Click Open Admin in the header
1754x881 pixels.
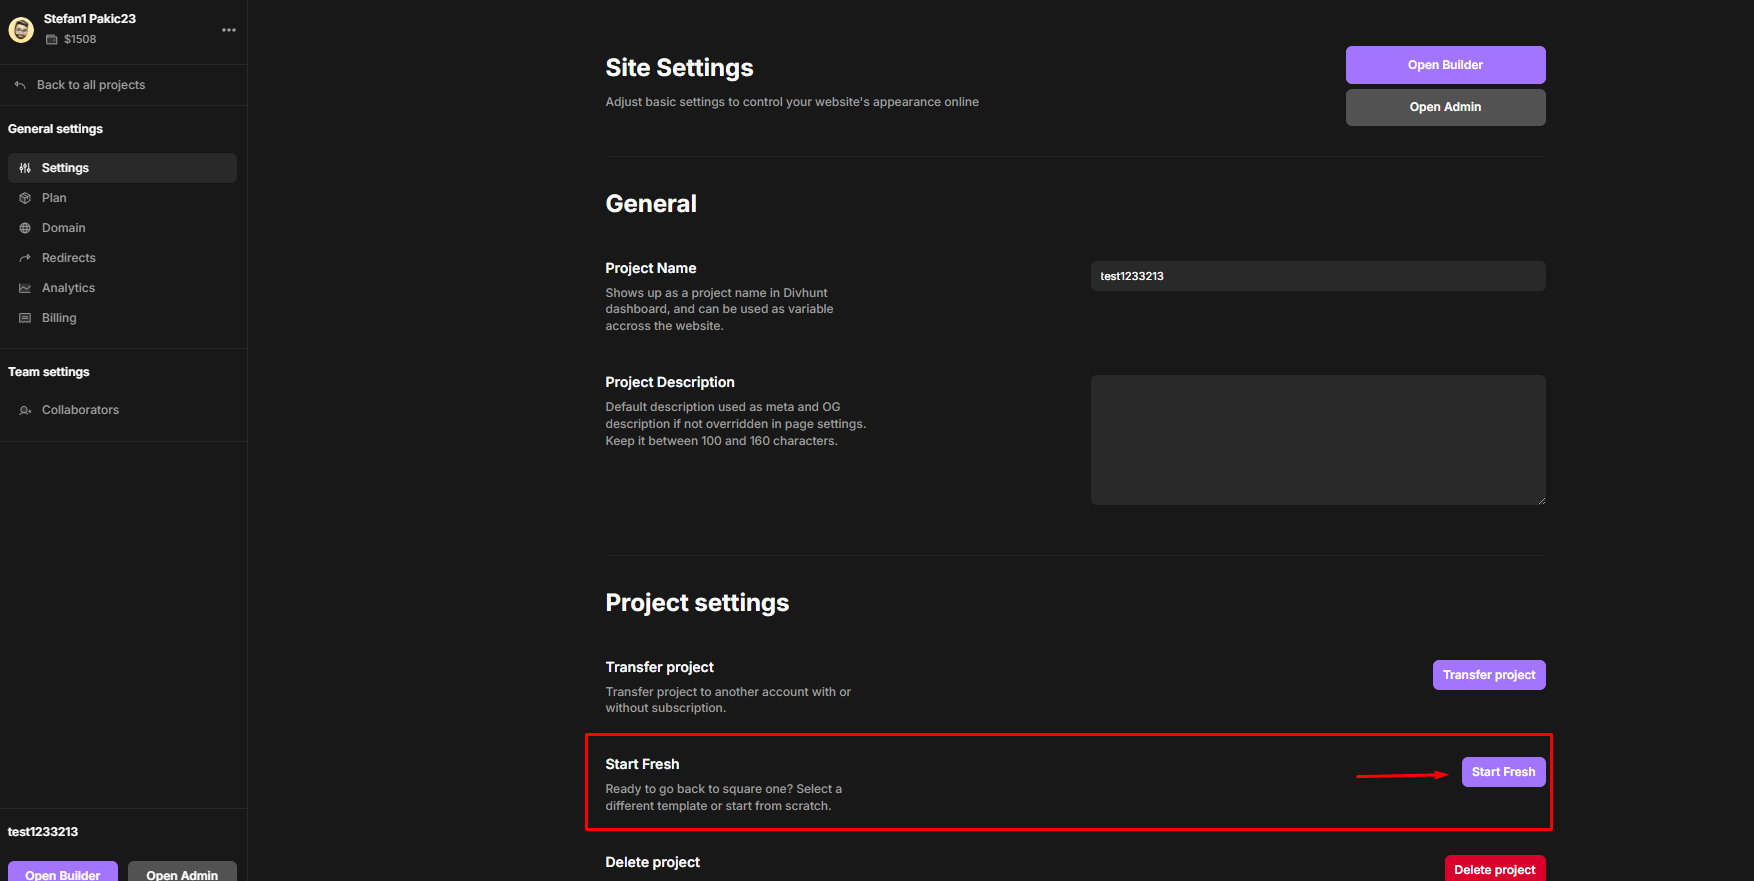(1445, 107)
